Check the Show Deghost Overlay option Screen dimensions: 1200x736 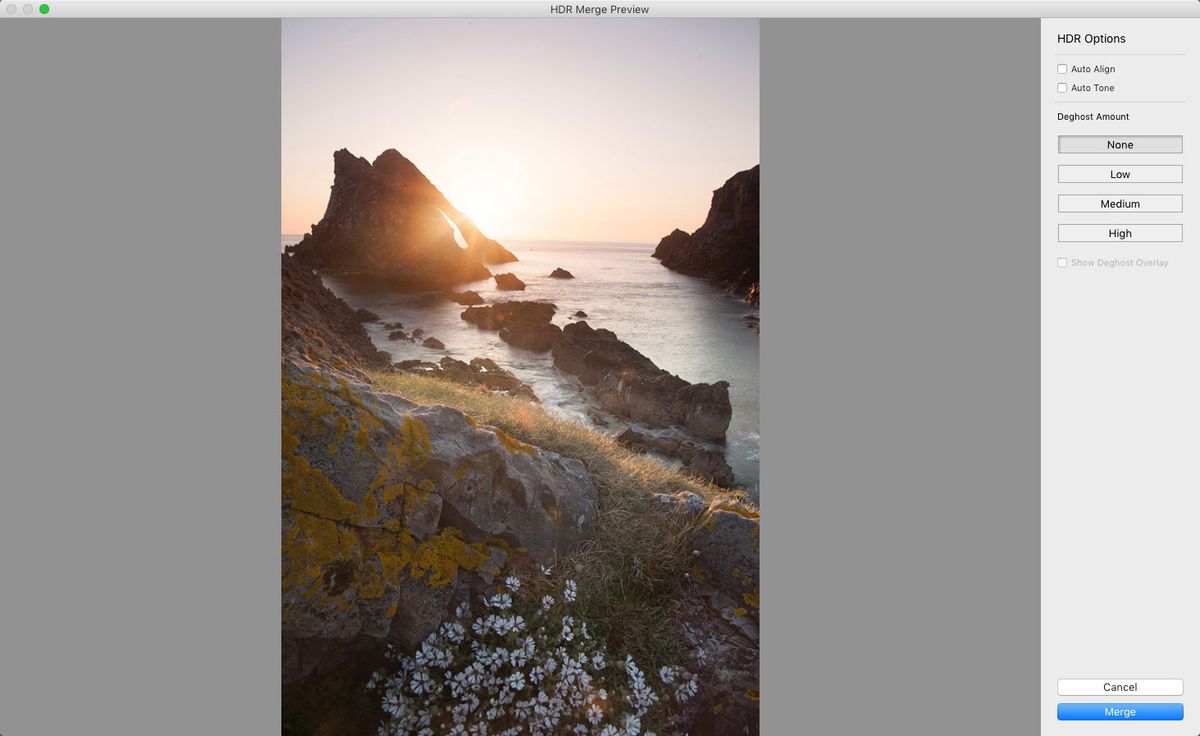point(1062,262)
